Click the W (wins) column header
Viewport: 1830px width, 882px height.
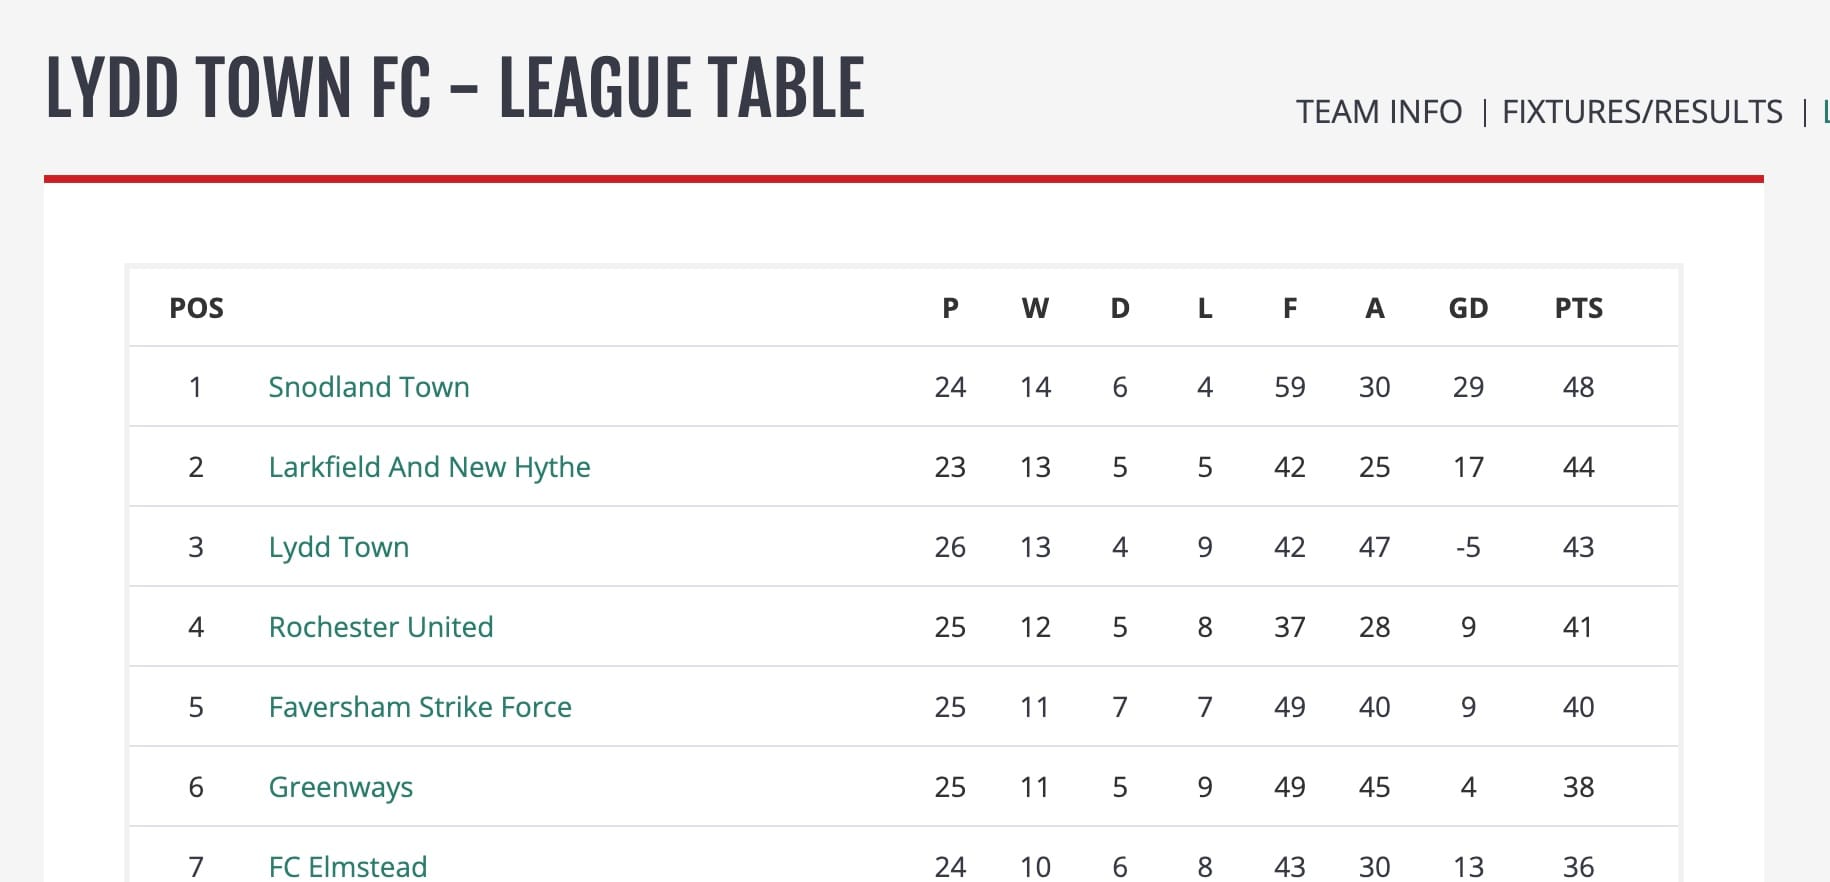pos(1035,308)
